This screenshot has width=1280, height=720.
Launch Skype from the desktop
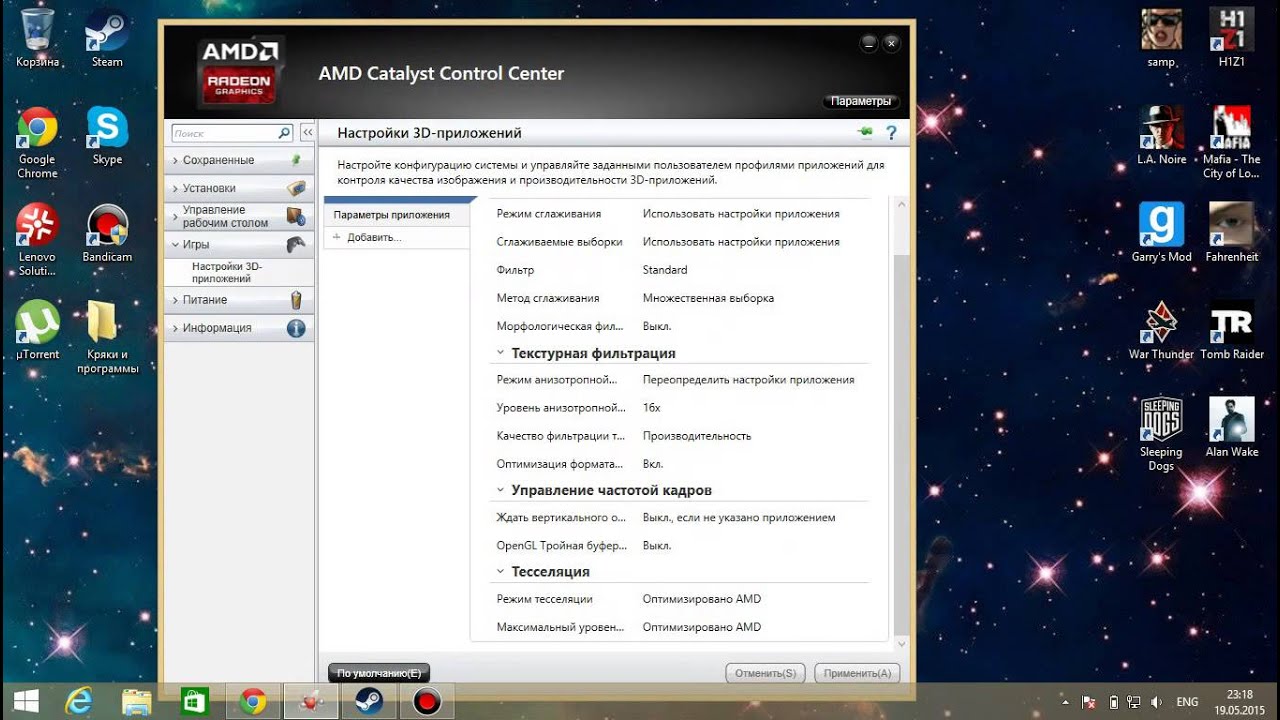pos(107,136)
